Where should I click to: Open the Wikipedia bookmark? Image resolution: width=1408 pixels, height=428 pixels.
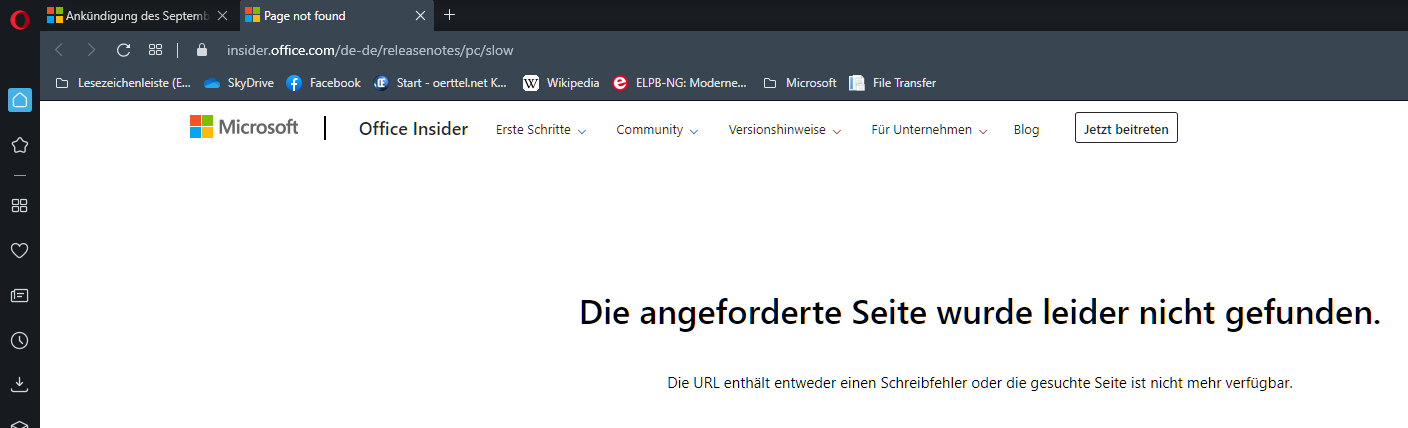coord(561,83)
